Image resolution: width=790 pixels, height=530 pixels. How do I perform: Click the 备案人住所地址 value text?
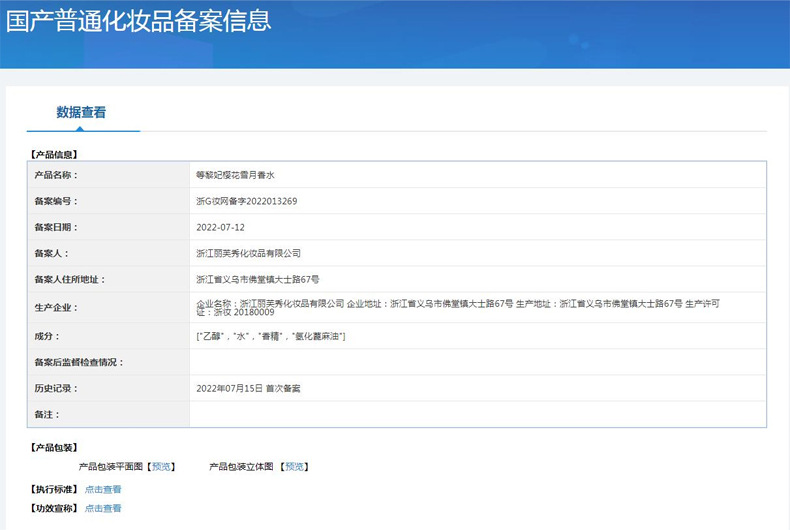point(257,280)
